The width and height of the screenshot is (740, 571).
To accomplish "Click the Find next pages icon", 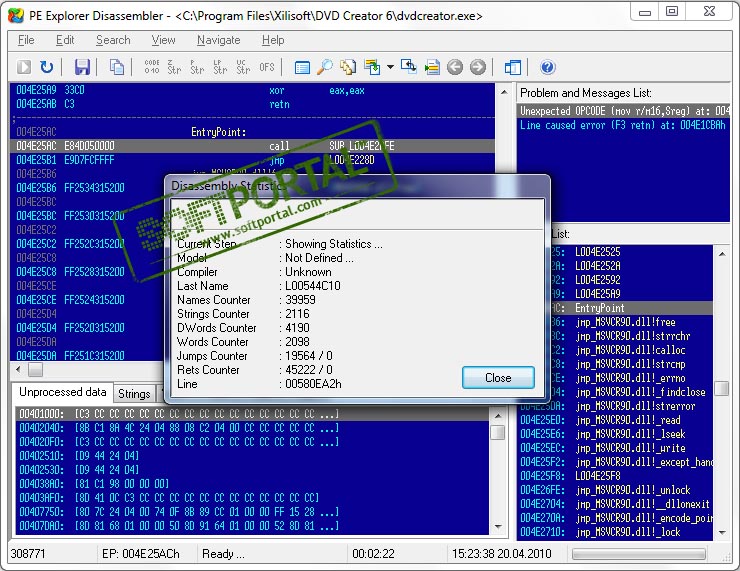I will click(x=348, y=67).
